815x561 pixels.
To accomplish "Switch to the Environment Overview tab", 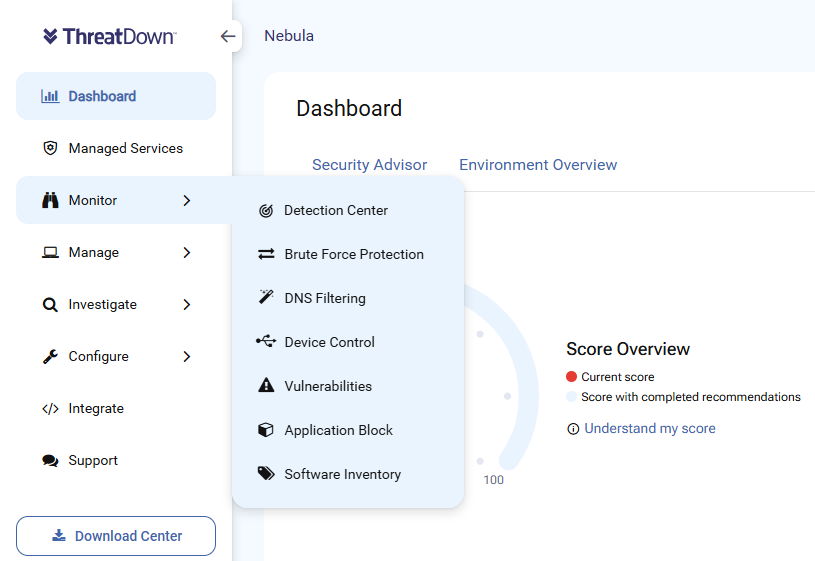I will click(x=538, y=165).
